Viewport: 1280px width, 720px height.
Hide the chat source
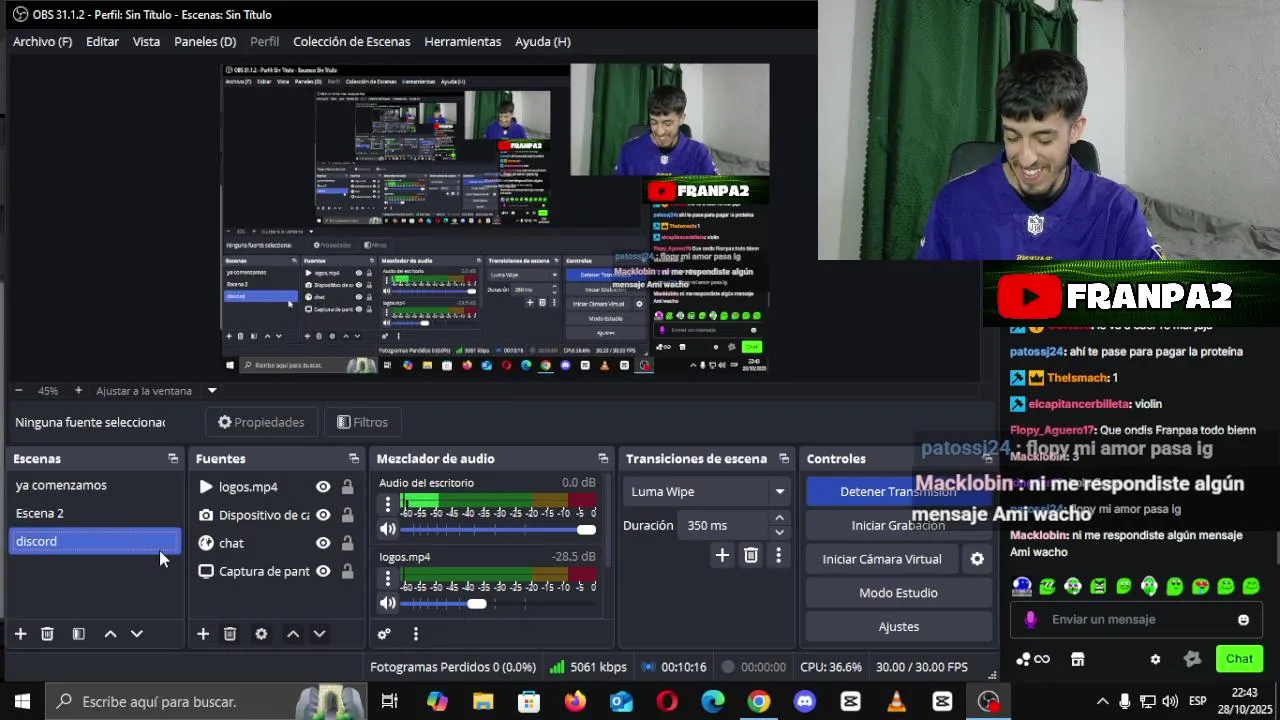pyautogui.click(x=323, y=543)
